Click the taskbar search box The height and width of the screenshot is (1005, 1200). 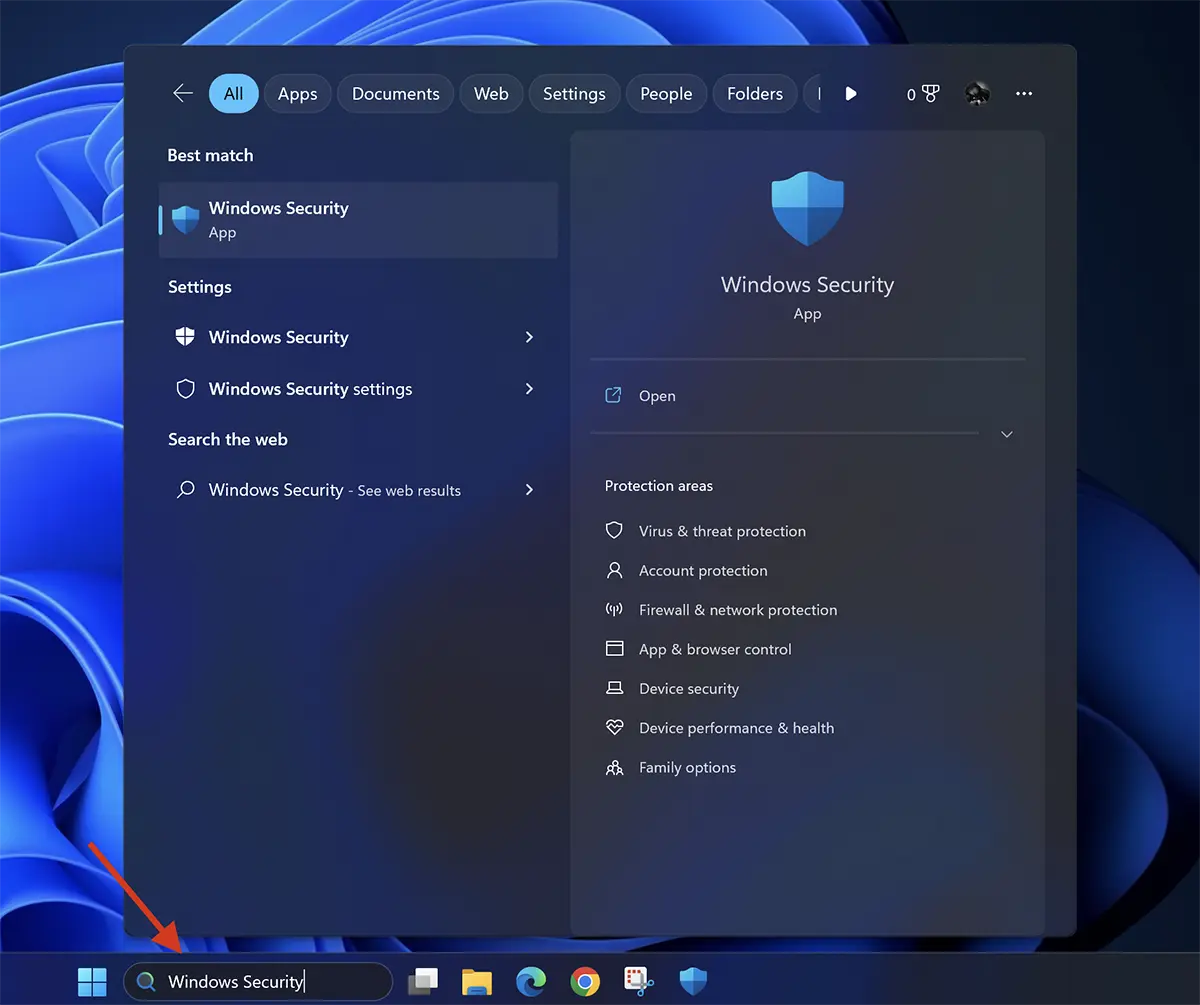tap(258, 982)
